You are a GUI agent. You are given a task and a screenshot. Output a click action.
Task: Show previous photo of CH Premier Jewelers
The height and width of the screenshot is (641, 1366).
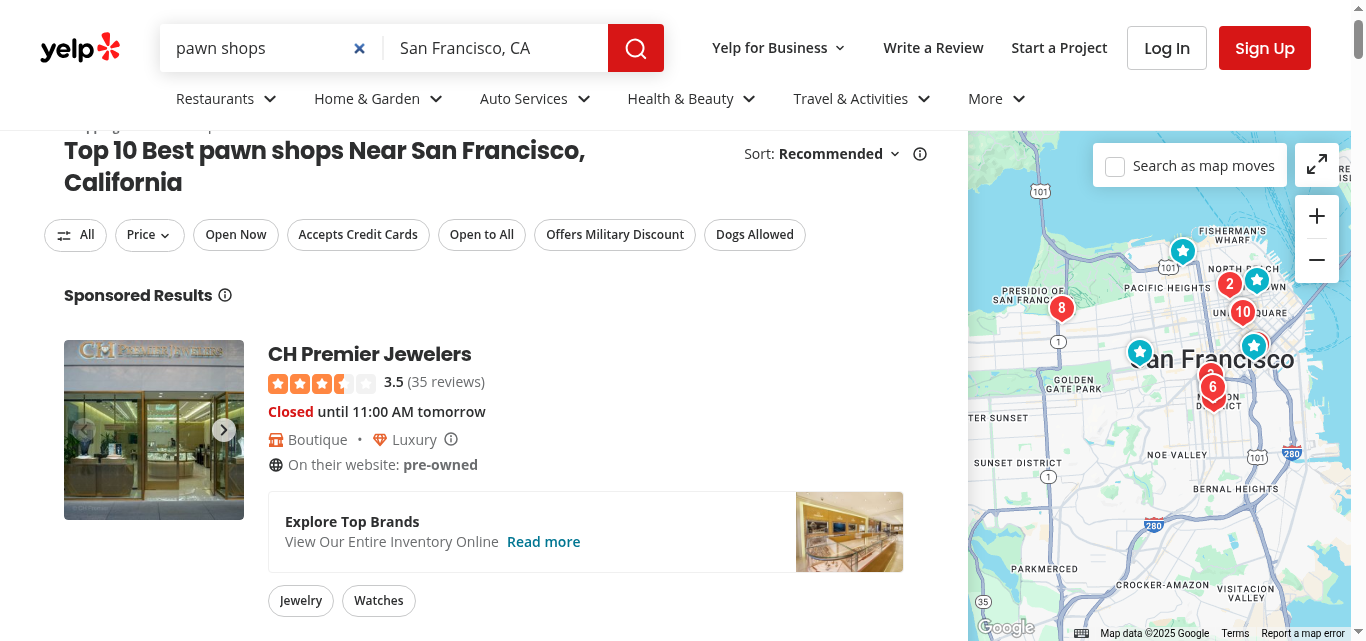(x=84, y=430)
